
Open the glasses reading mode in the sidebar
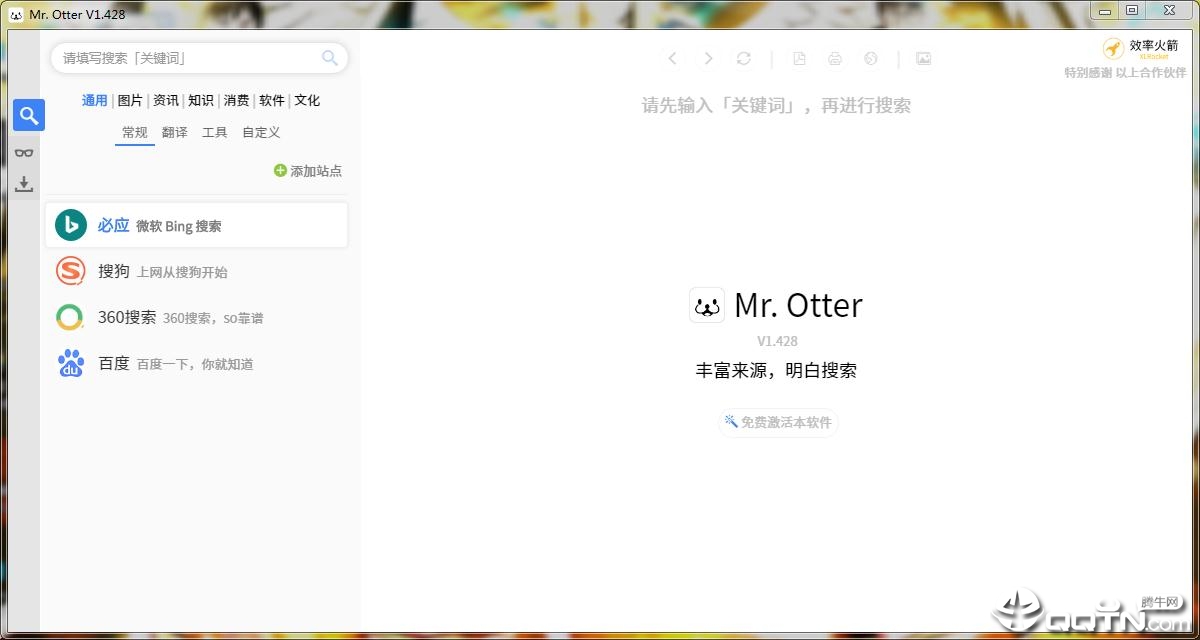(x=24, y=152)
